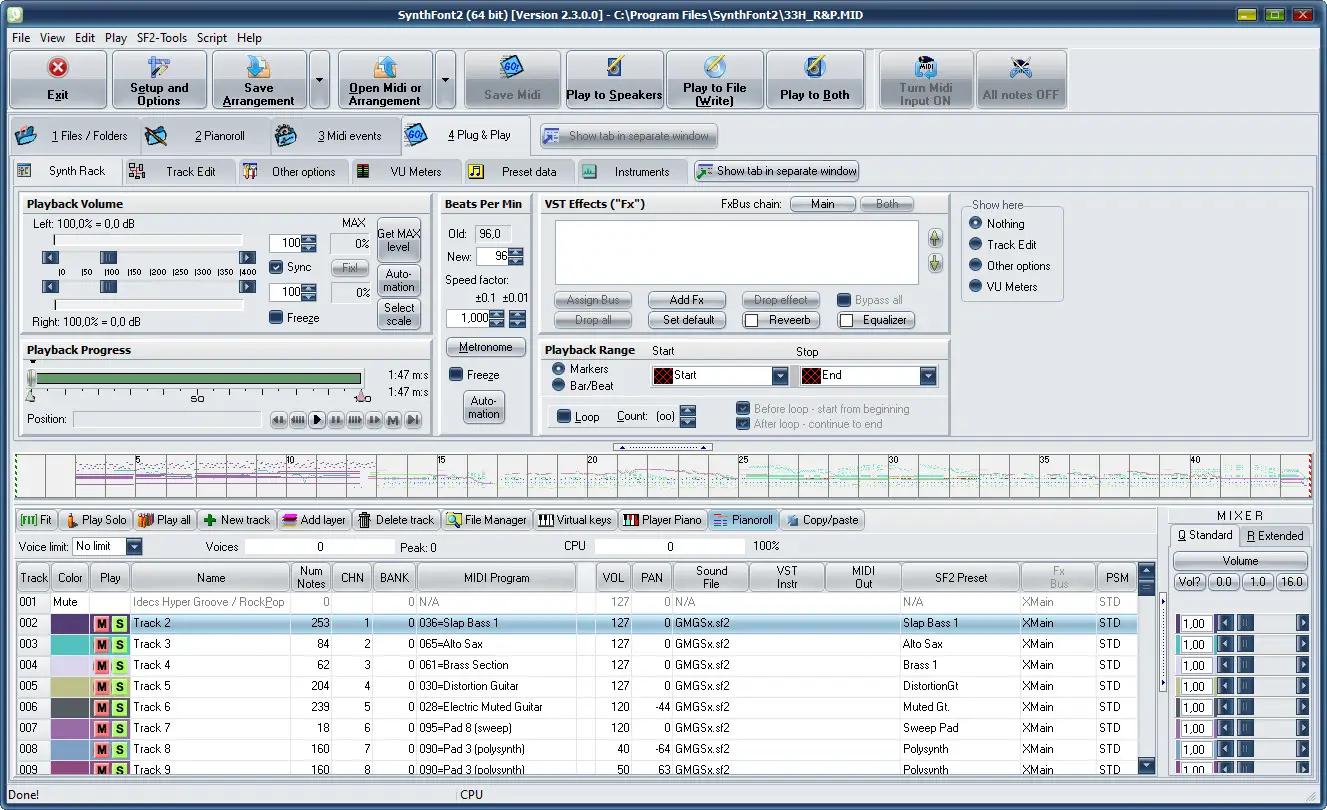Click the Metronome button
The height and width of the screenshot is (810, 1327).
click(x=486, y=347)
